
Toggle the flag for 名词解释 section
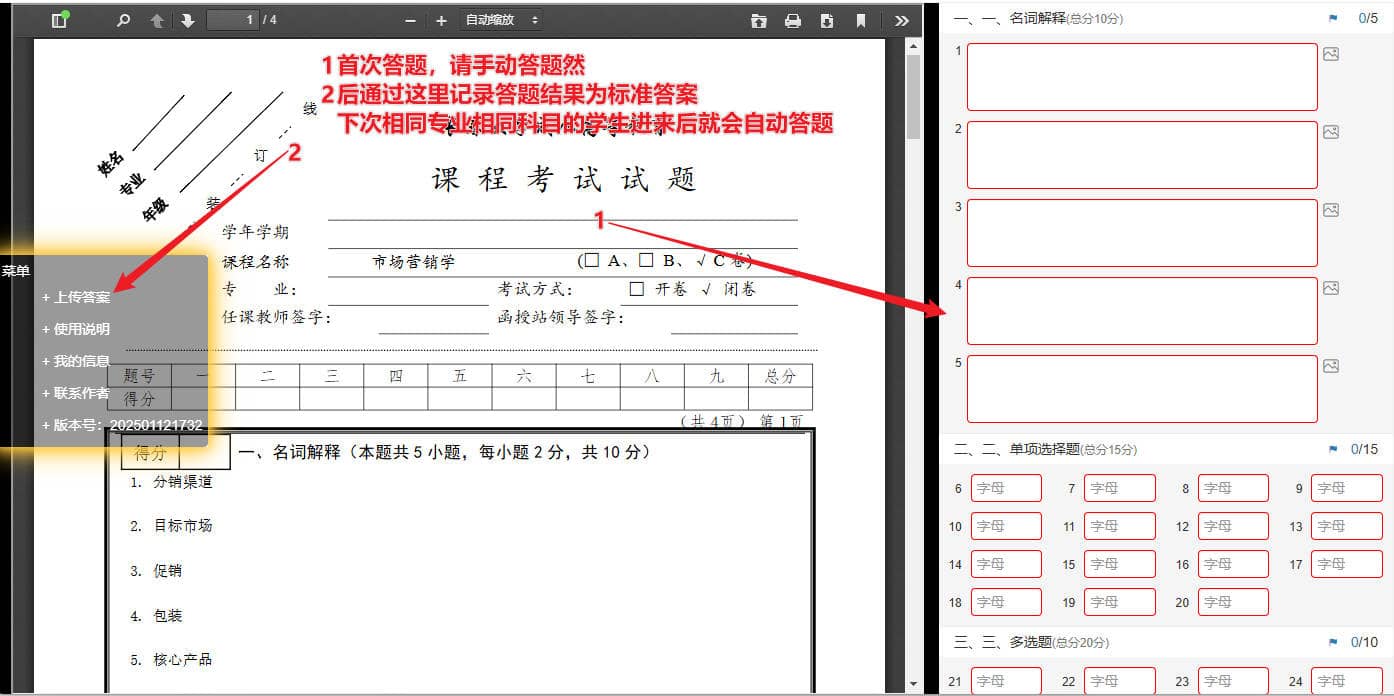1333,18
